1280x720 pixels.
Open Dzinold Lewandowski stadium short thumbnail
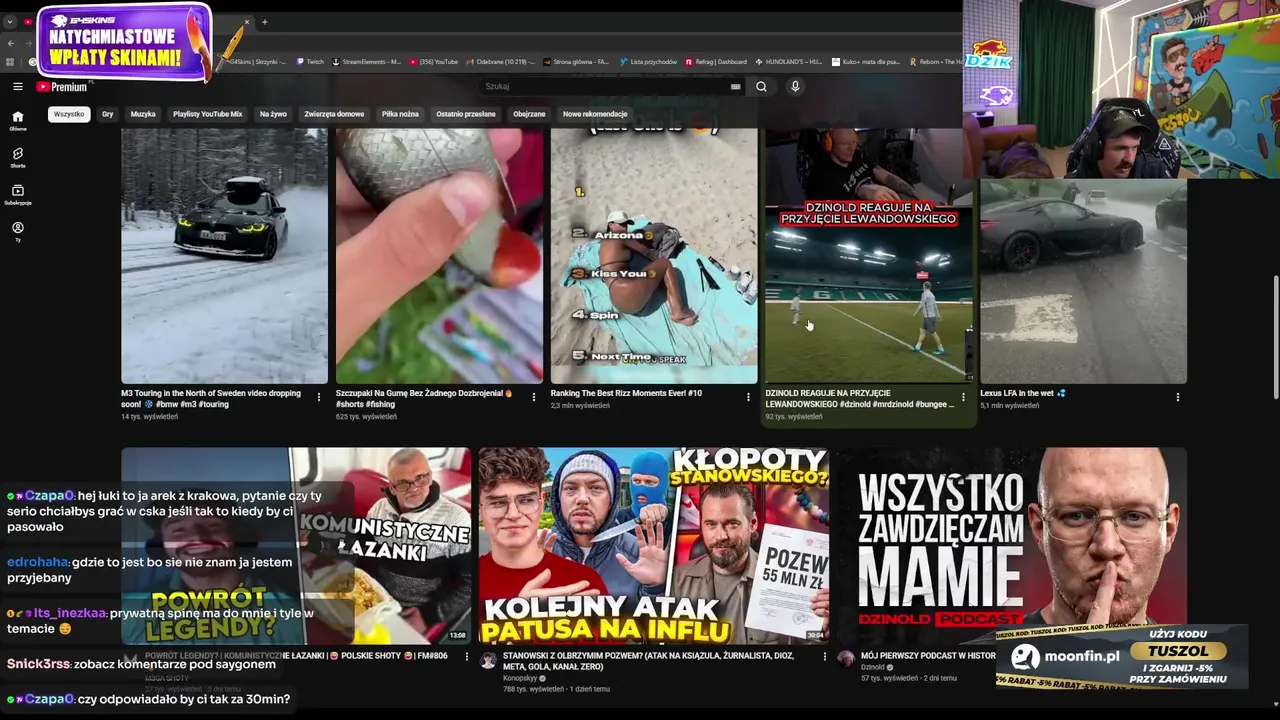pyautogui.click(x=868, y=256)
